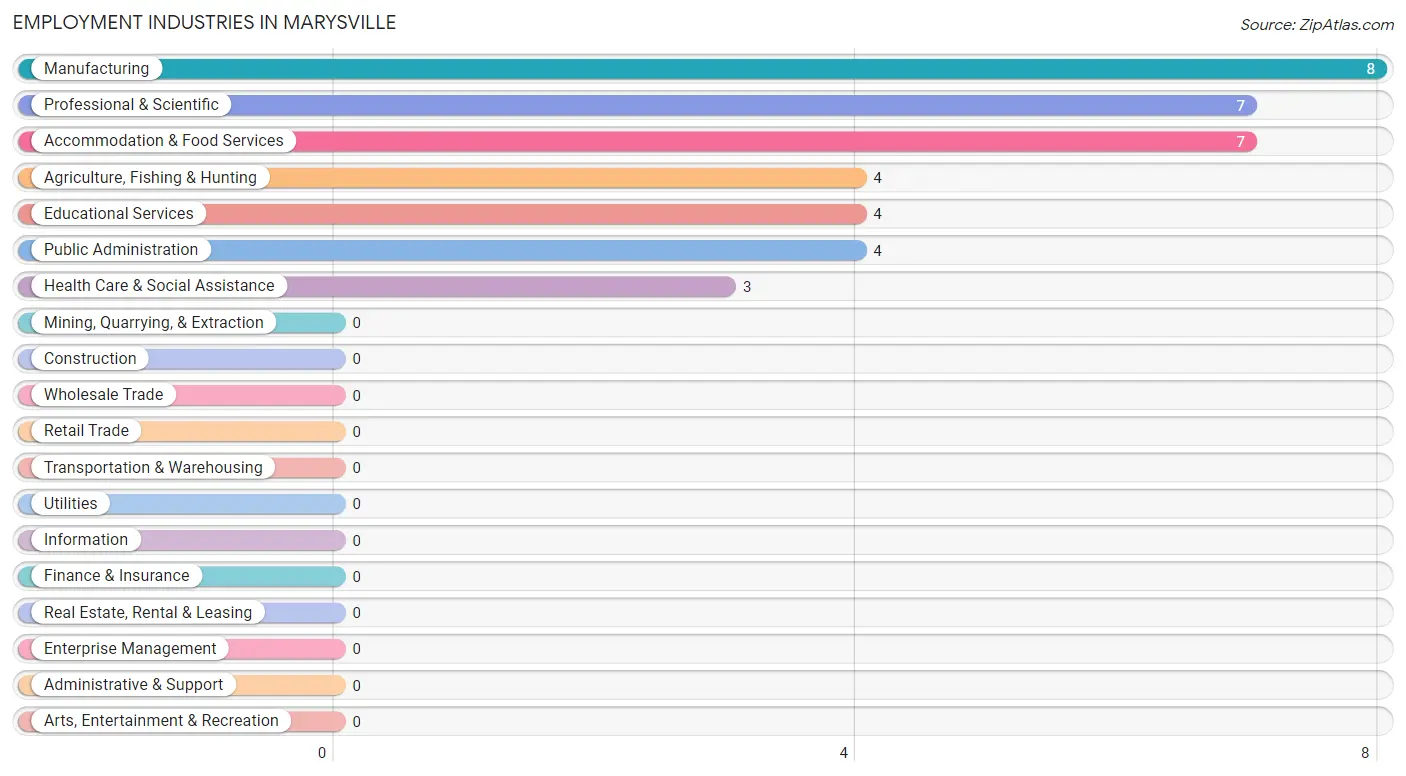This screenshot has width=1406, height=776.
Task: Click Arts, Entertainment & Recreation label
Action: coord(161,721)
